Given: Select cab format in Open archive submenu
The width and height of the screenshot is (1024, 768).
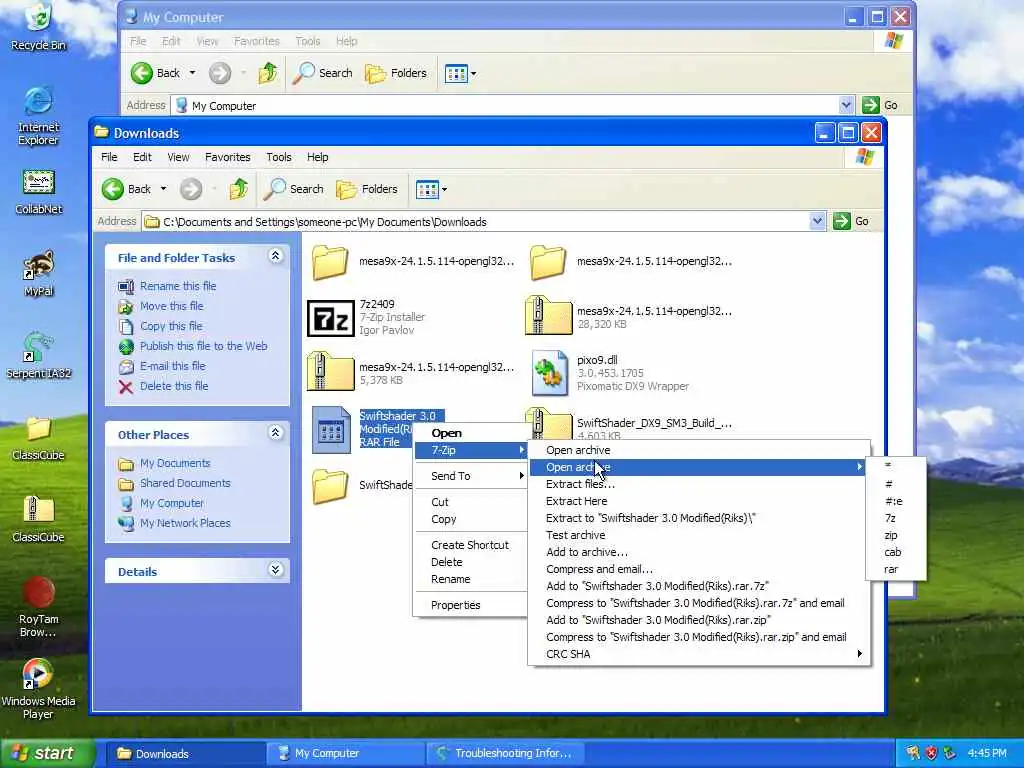Looking at the screenshot, I should 895,552.
